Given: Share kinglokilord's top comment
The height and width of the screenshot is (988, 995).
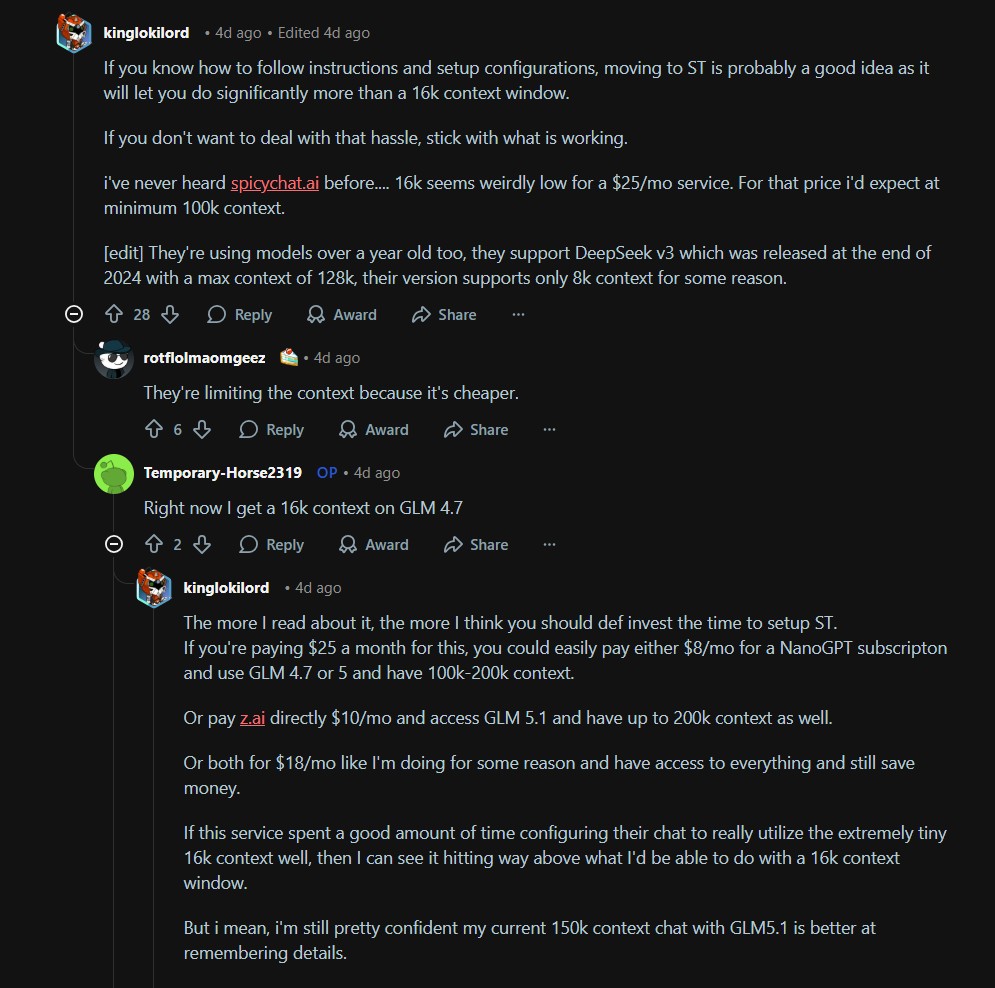Looking at the screenshot, I should point(444,315).
